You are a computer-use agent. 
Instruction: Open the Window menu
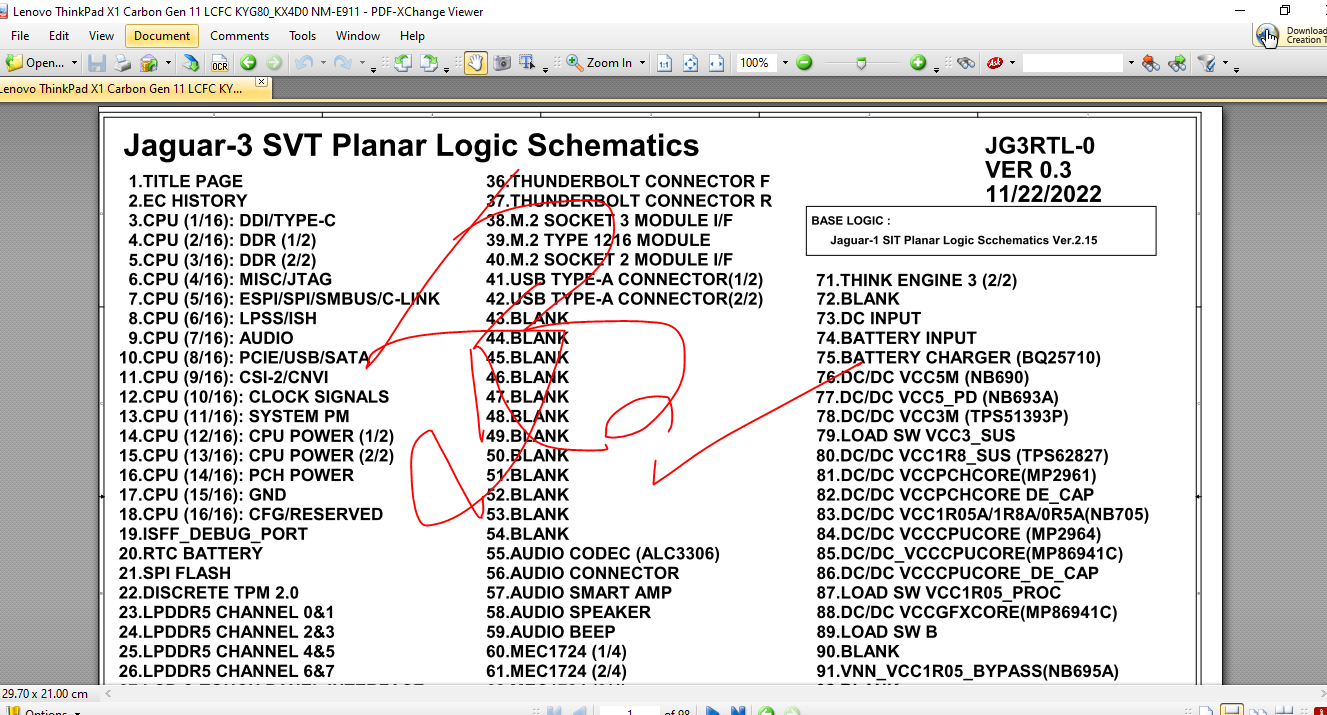click(358, 36)
